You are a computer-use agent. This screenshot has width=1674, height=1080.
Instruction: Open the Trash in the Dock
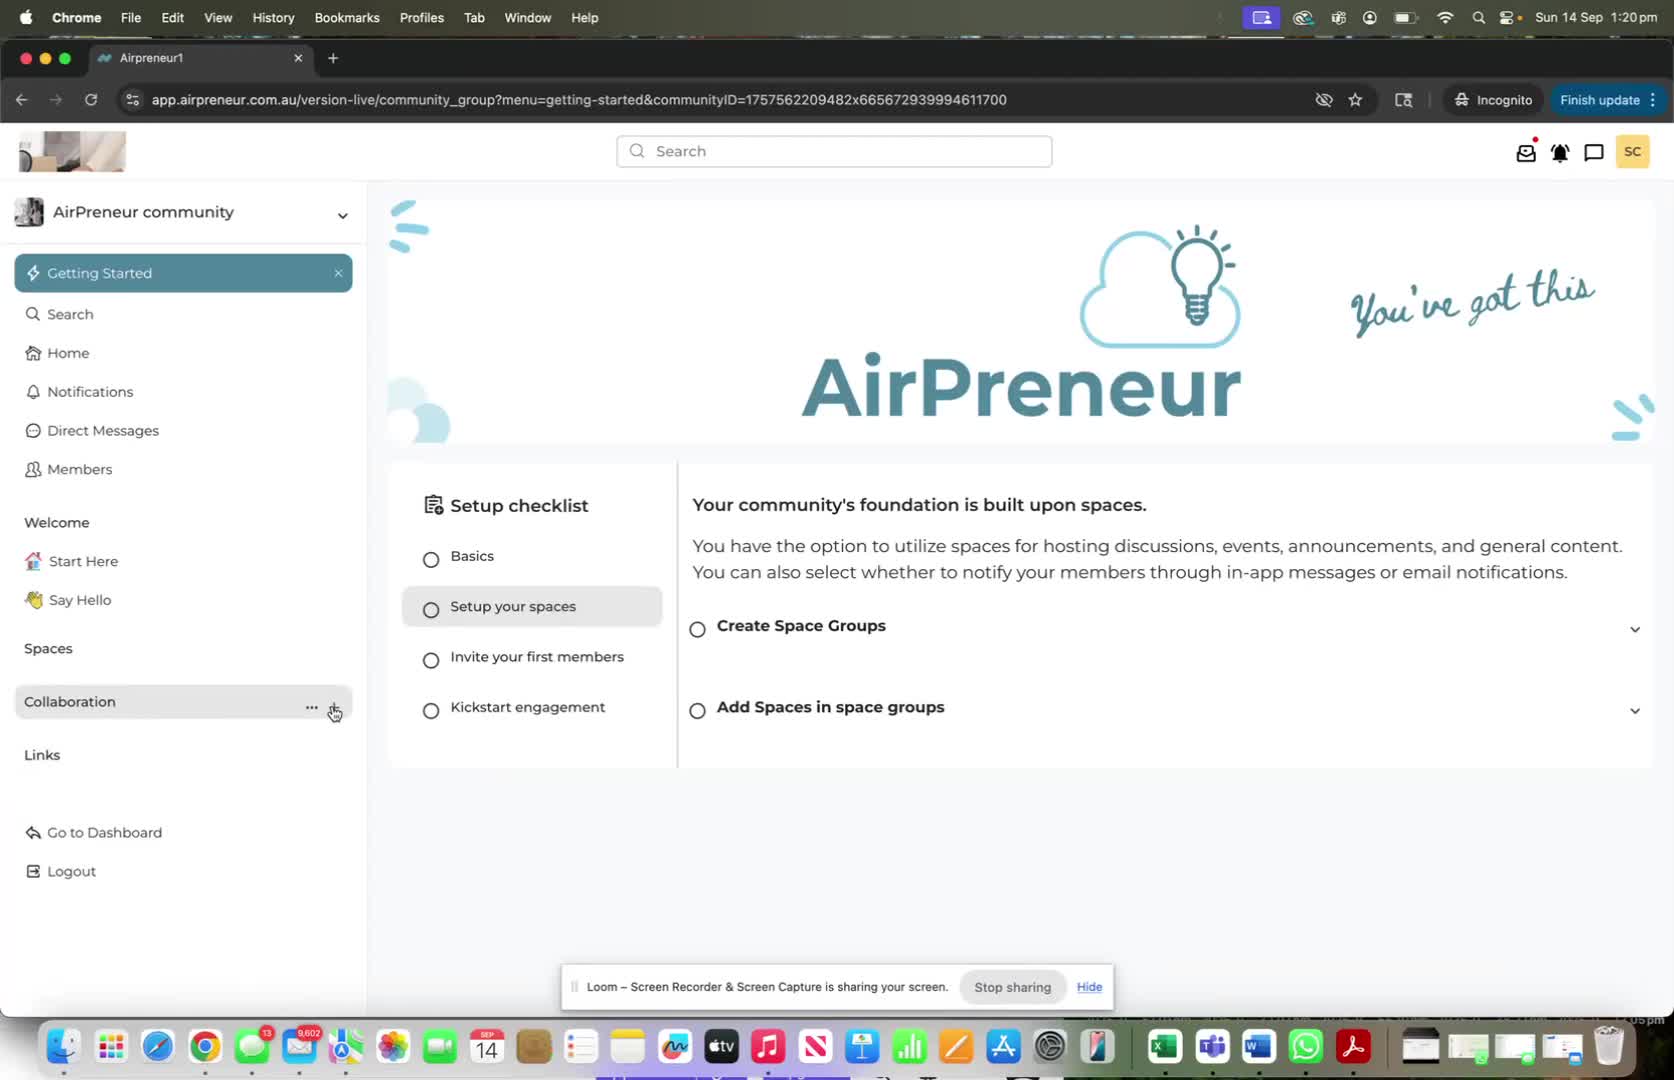(x=1608, y=1047)
